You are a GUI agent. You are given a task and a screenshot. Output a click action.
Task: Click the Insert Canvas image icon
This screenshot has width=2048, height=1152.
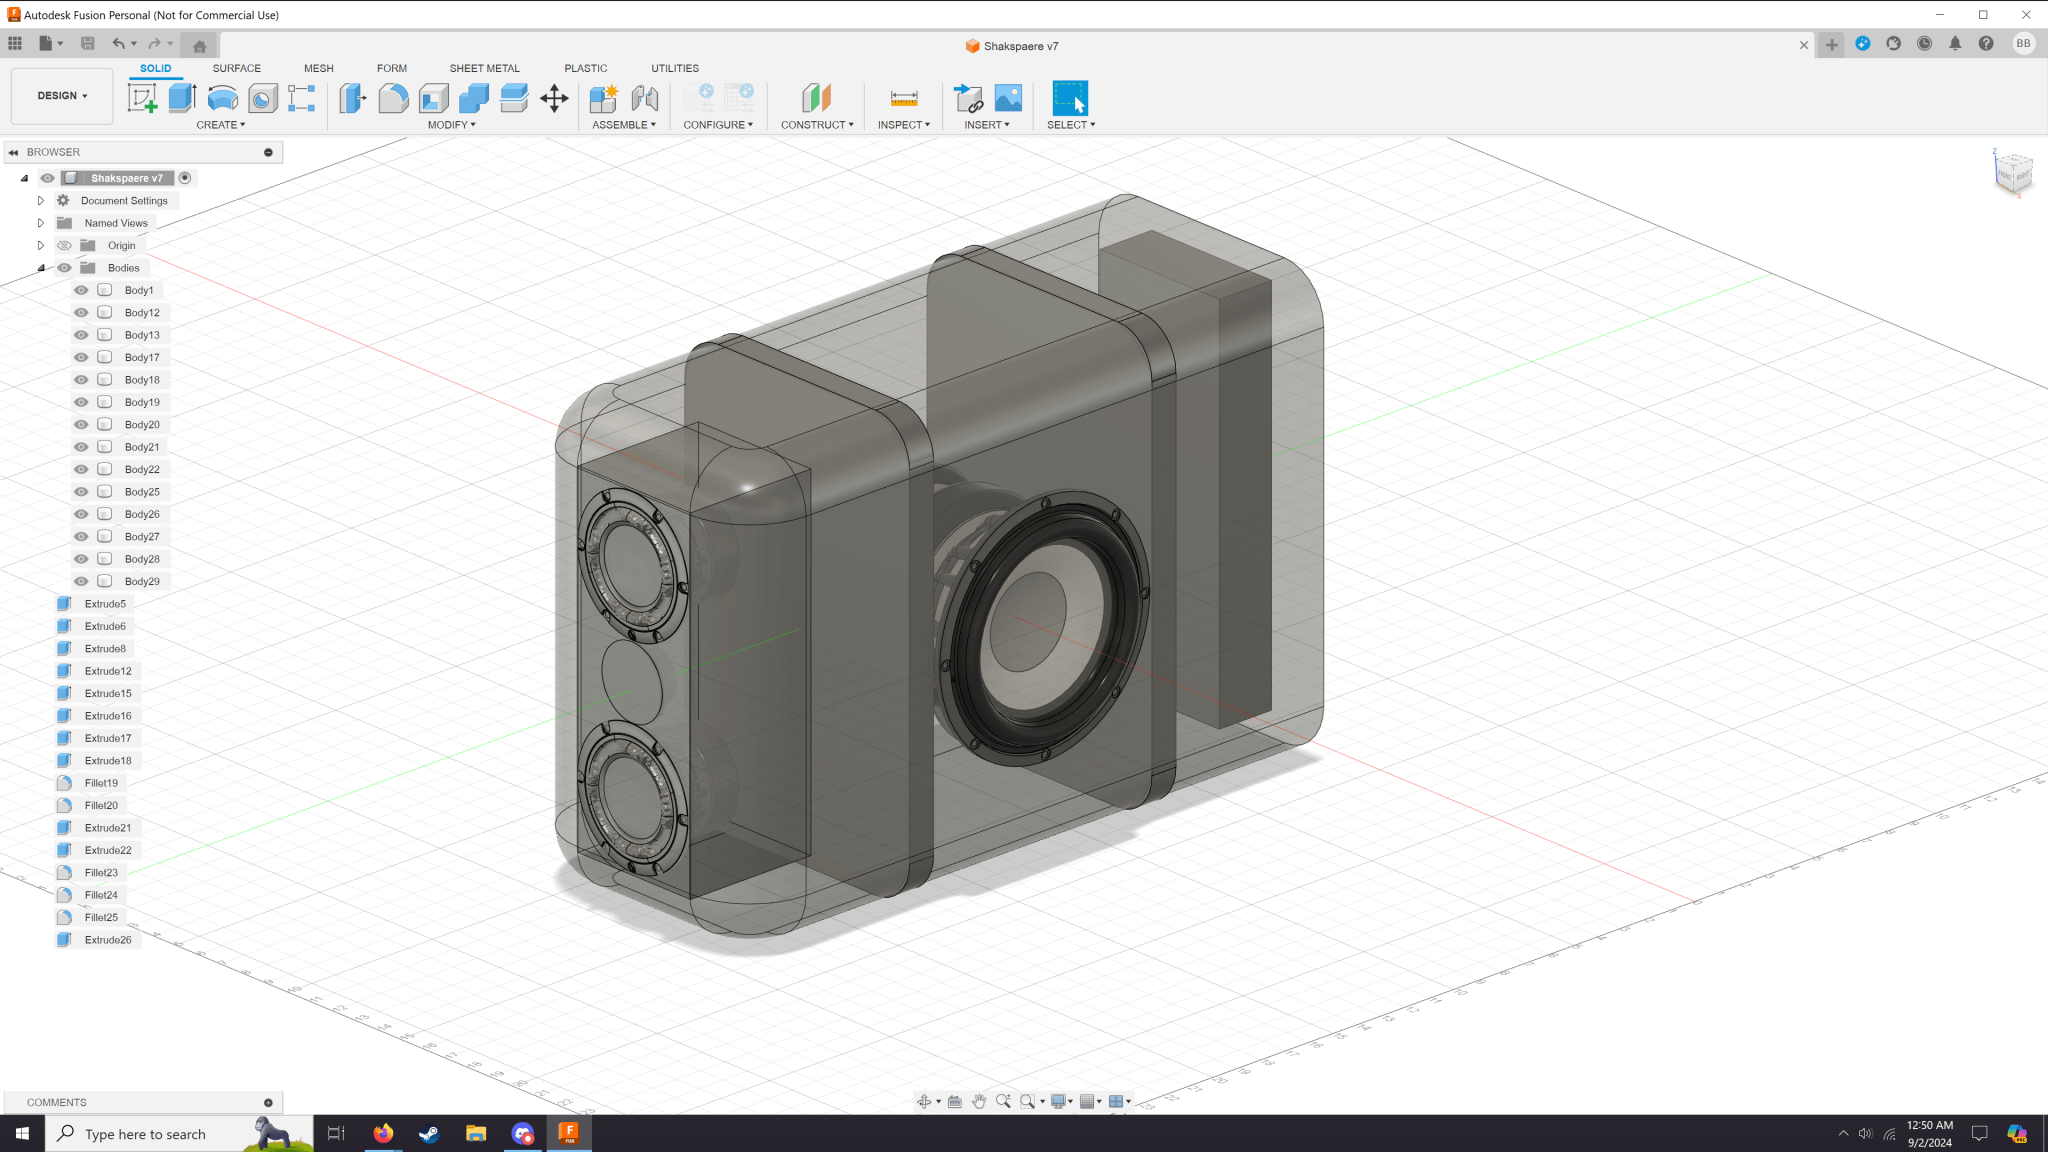(1008, 98)
